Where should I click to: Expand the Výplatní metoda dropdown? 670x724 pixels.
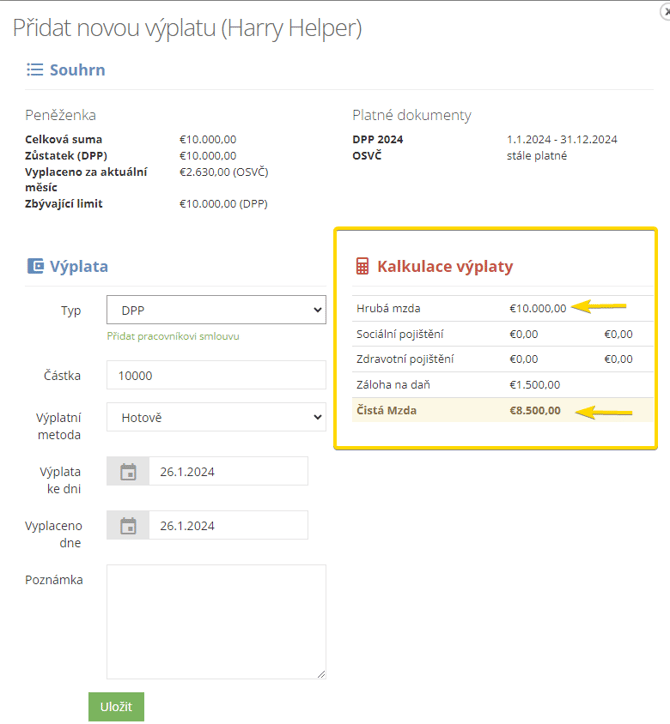pos(216,417)
